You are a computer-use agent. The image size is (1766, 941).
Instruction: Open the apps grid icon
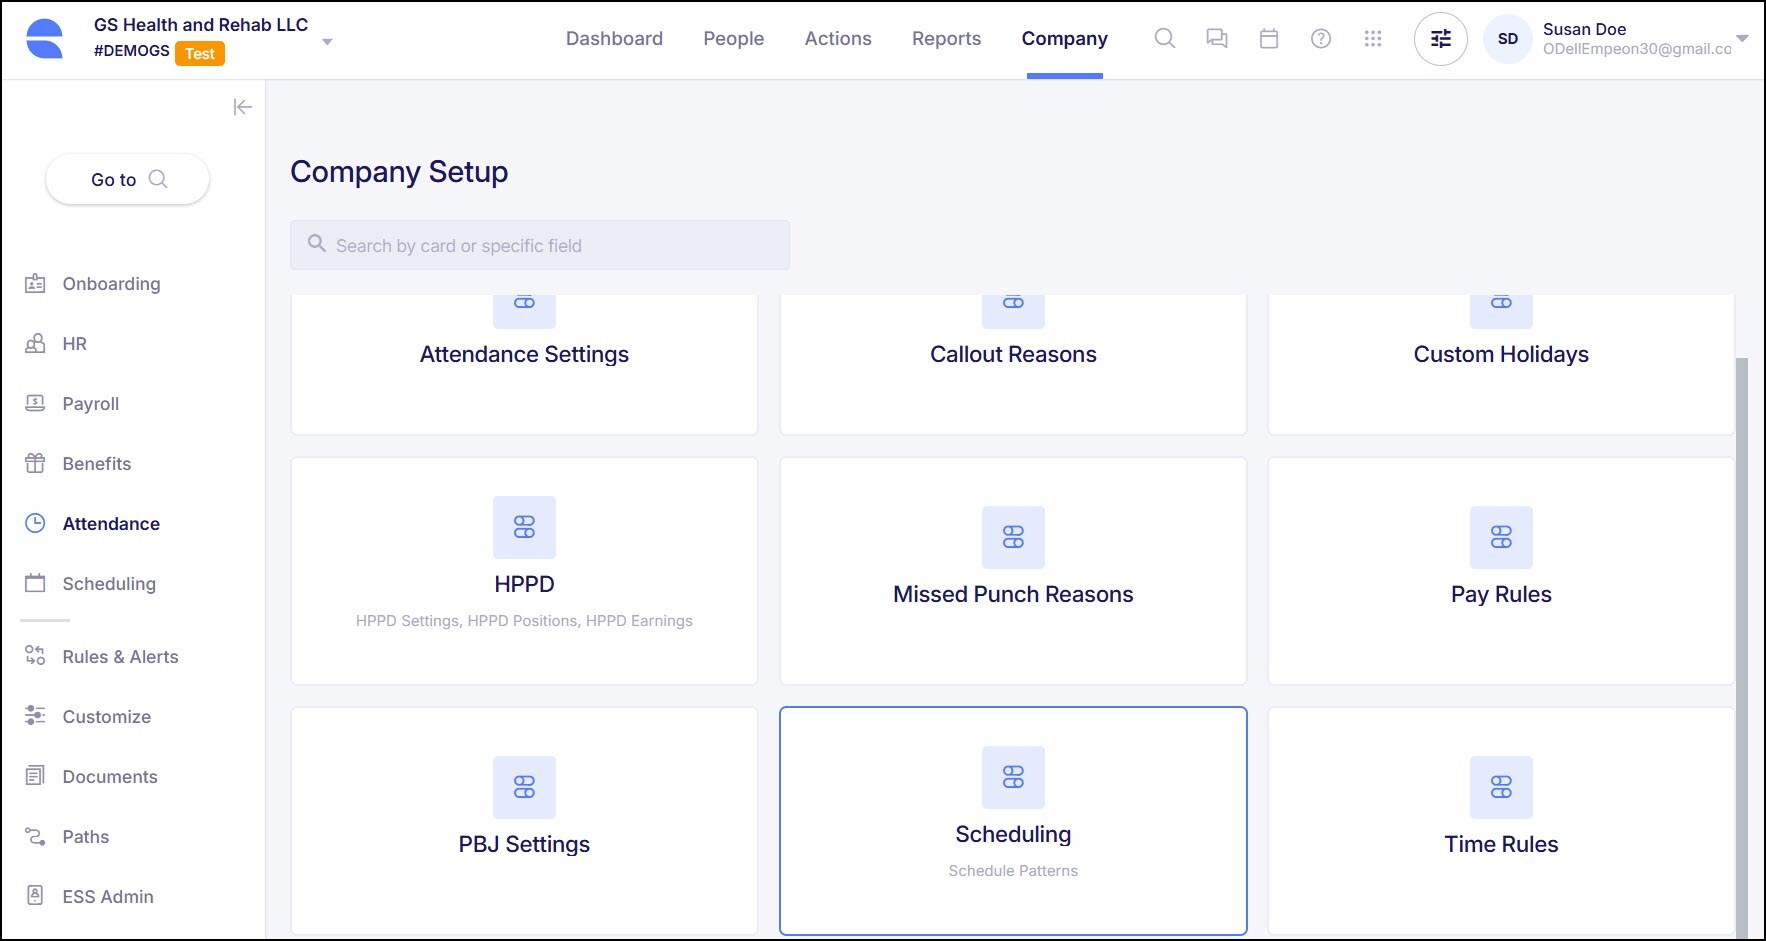click(1372, 39)
